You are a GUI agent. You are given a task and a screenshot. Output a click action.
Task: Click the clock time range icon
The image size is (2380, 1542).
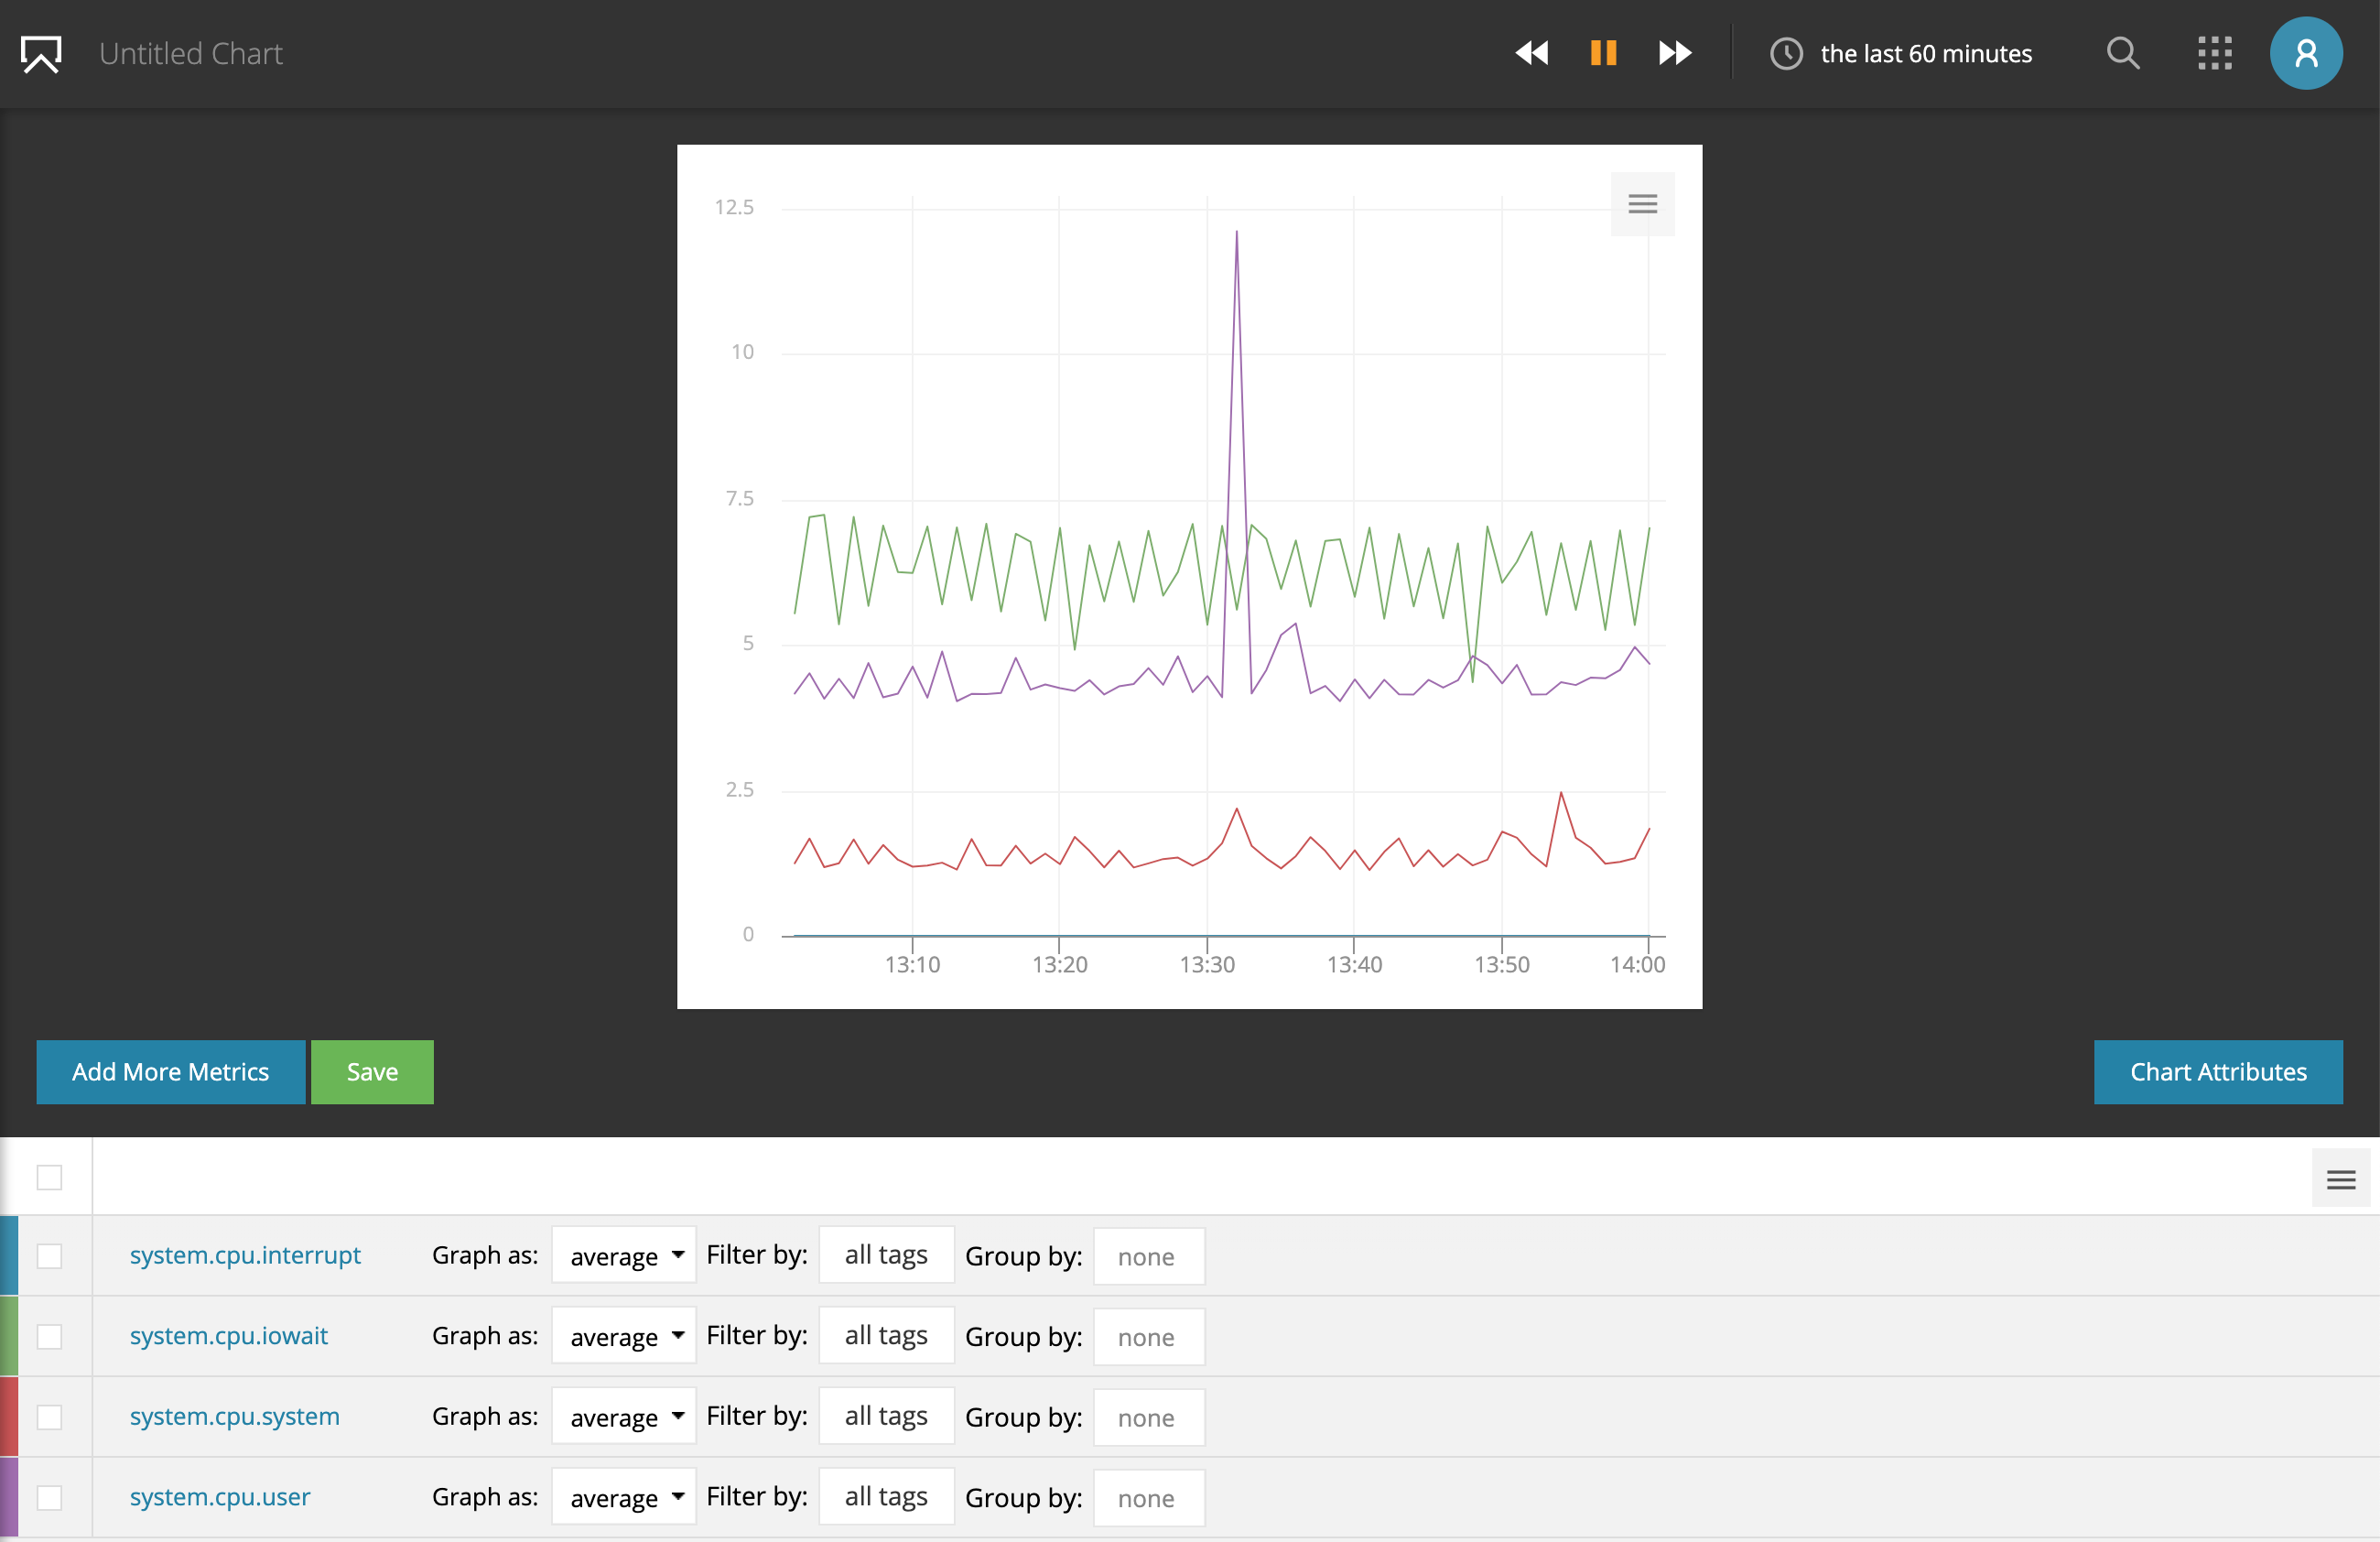(1786, 54)
